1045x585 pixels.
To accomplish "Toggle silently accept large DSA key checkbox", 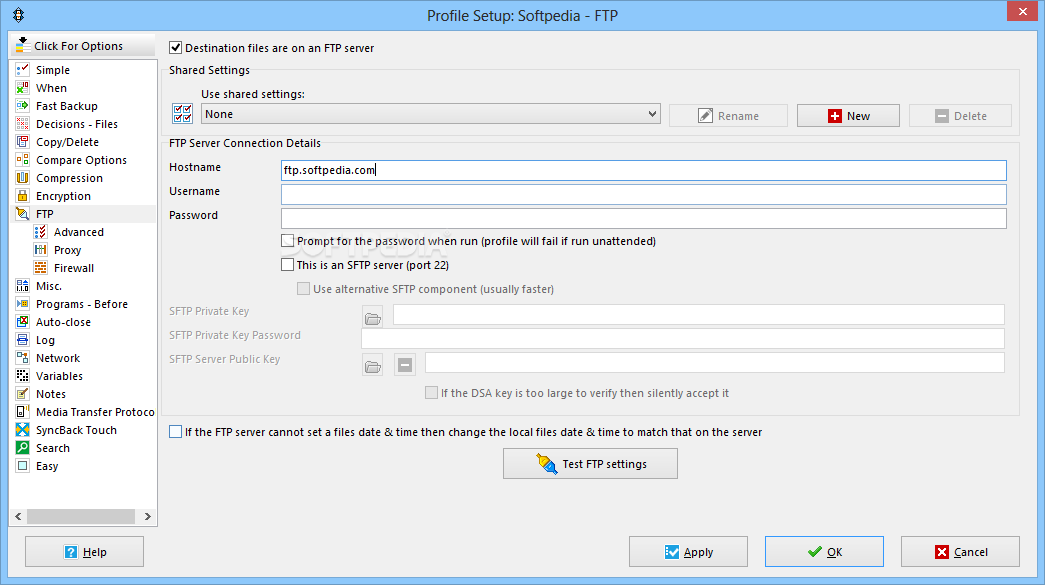I will point(431,392).
